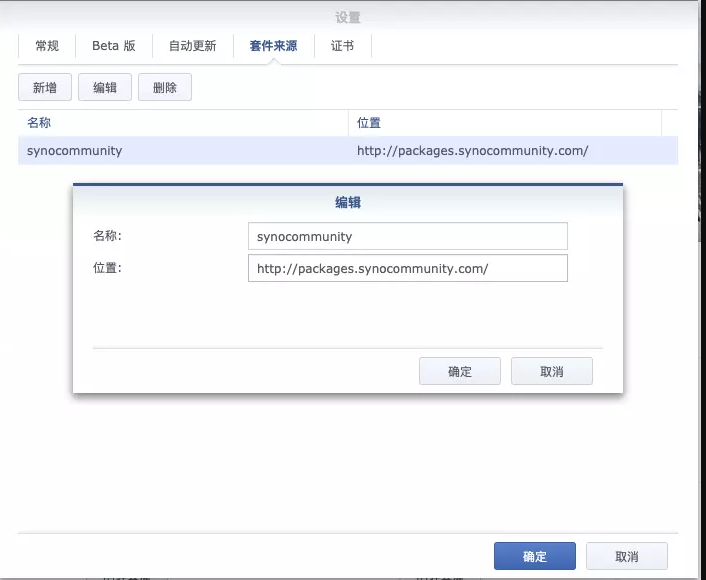Confirm edit dialog with 确定

pyautogui.click(x=460, y=371)
